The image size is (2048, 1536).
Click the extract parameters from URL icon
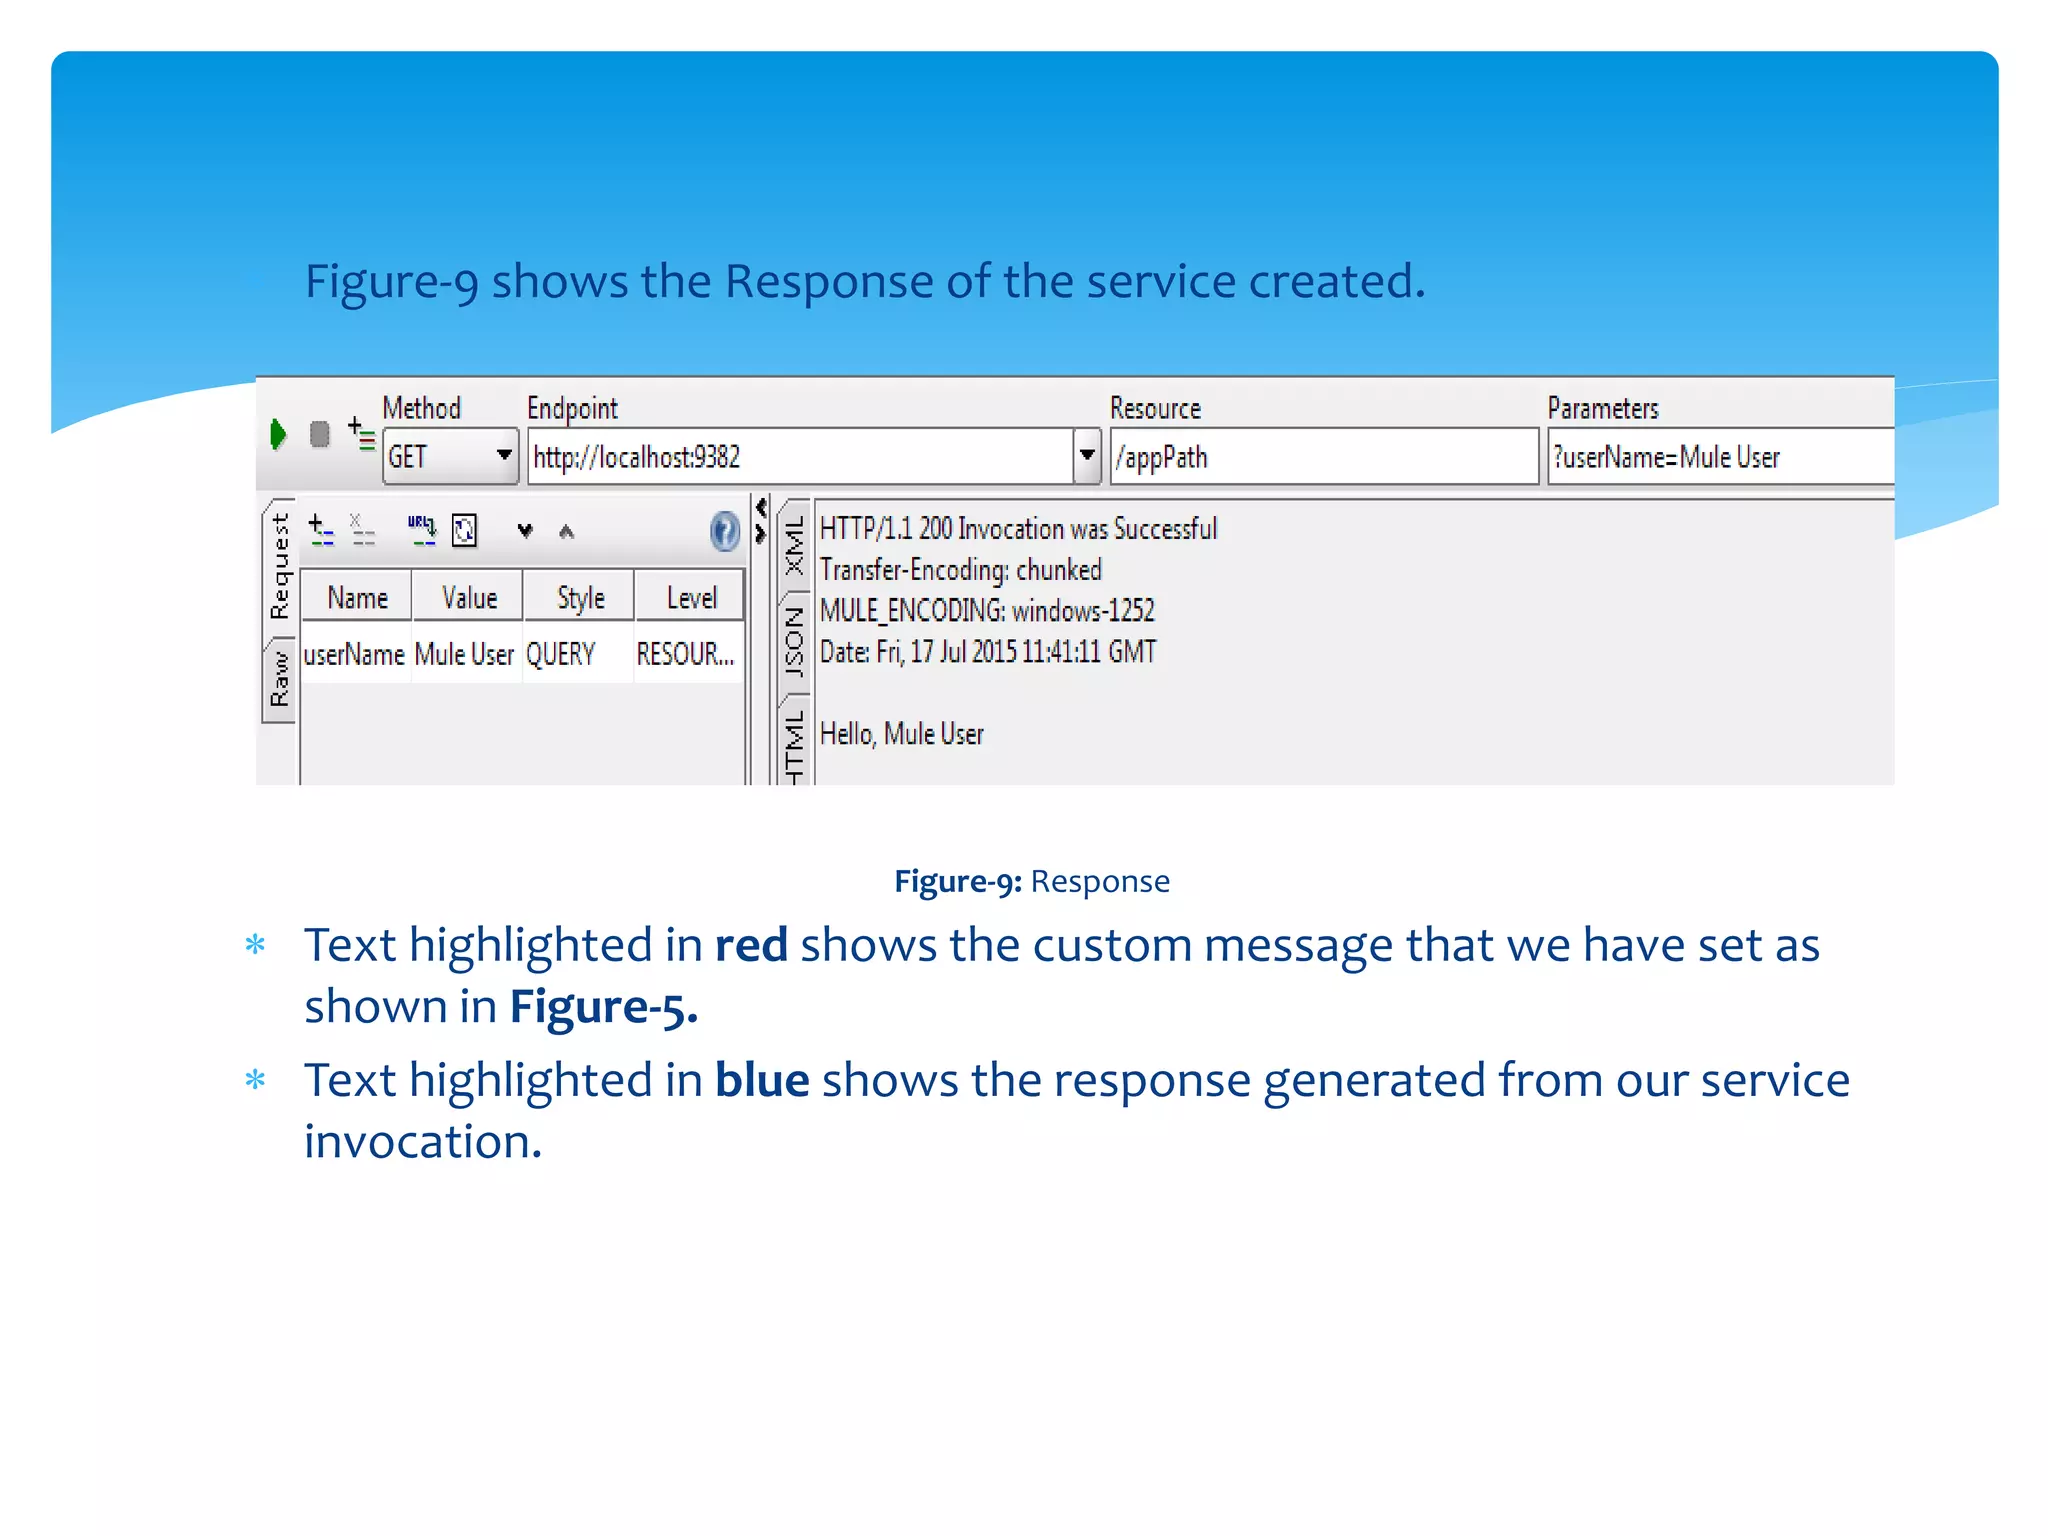point(422,530)
